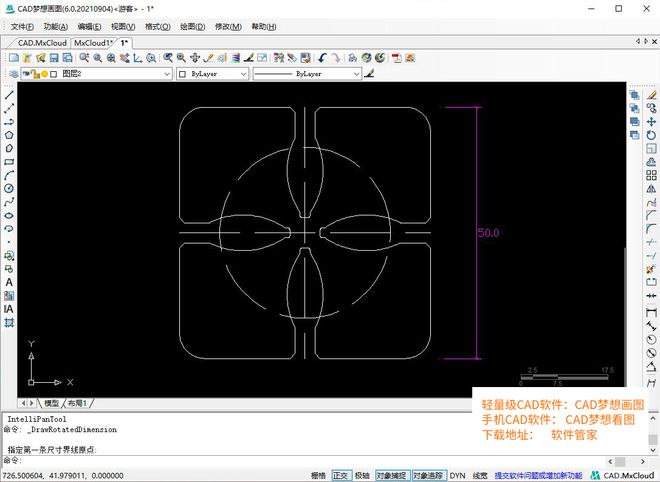Switch to the MxCloud1* tab
The width and height of the screenshot is (660, 482).
click(93, 43)
